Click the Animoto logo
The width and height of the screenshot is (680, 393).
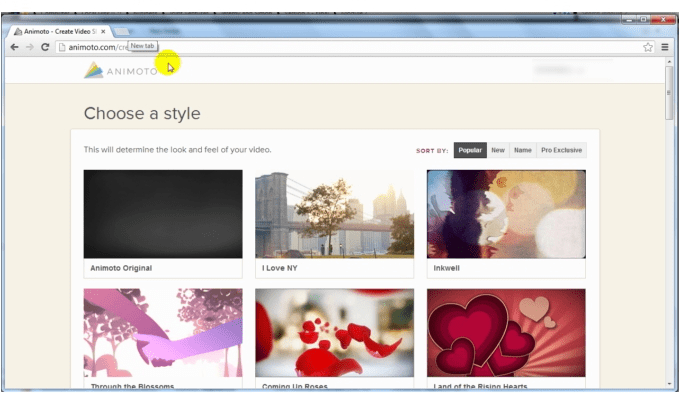tap(121, 70)
